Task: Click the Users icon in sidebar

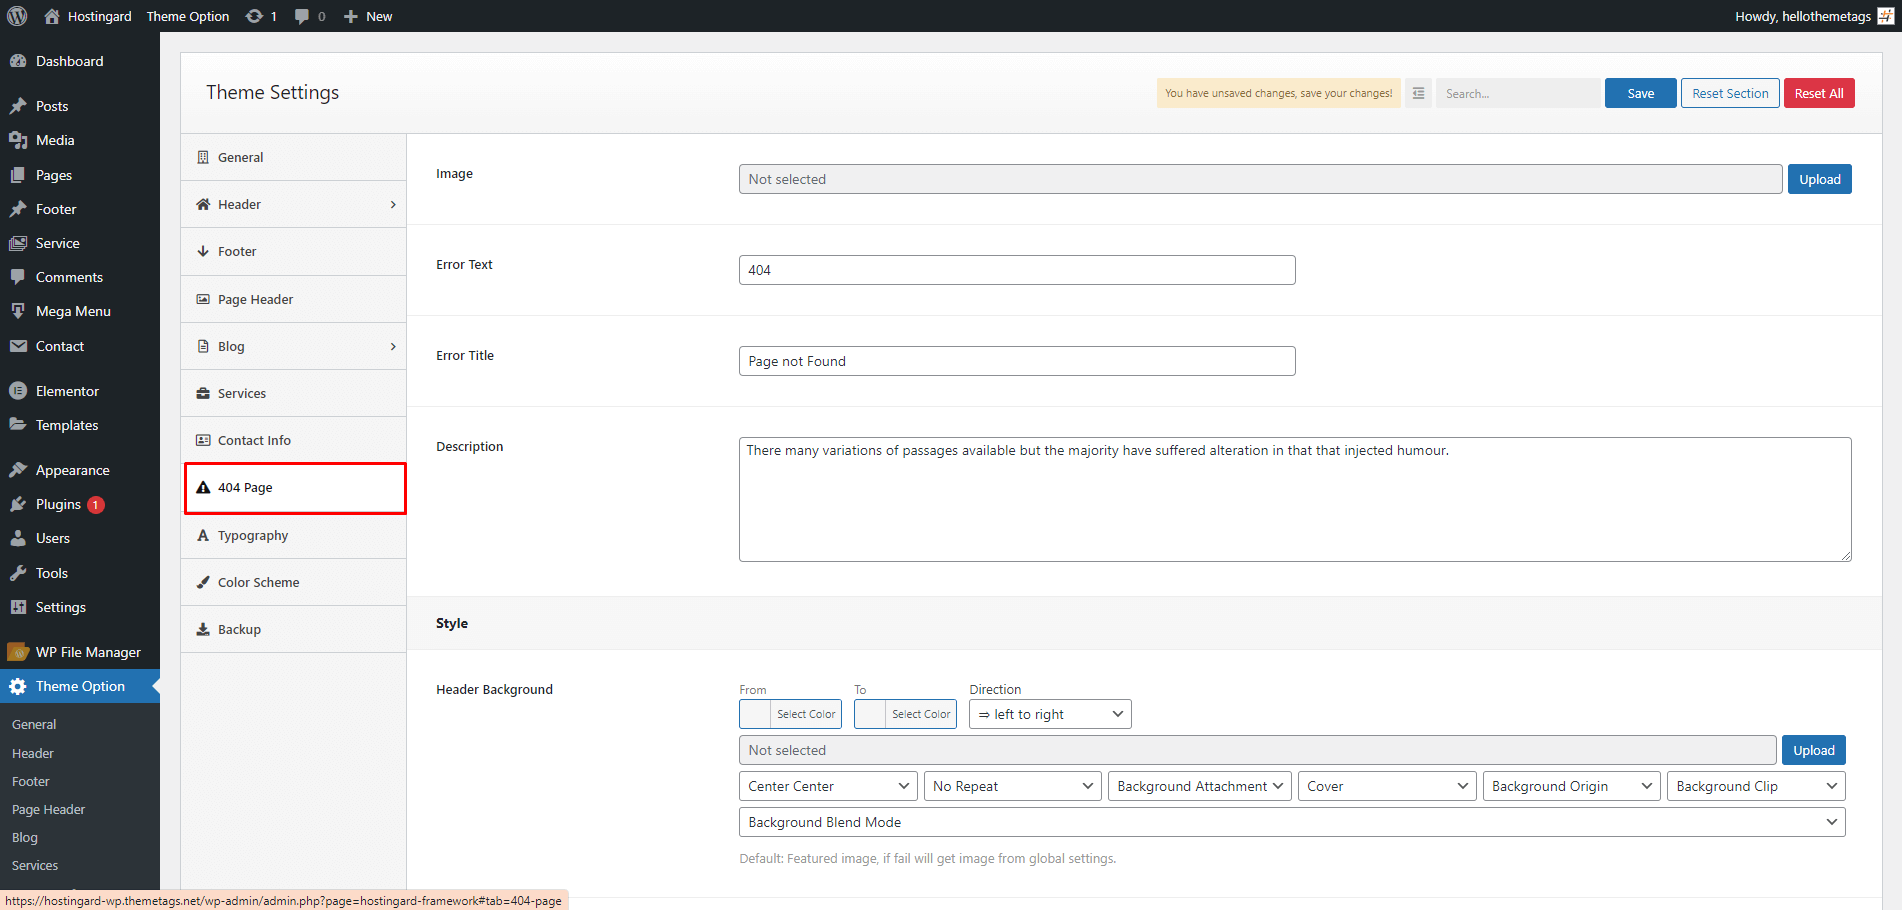Action: 18,538
